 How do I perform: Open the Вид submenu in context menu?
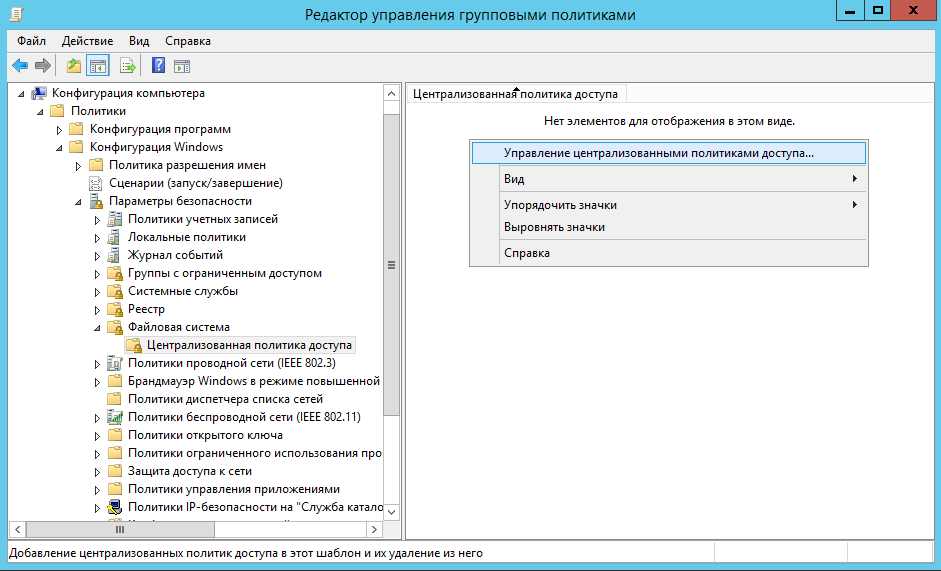[669, 179]
